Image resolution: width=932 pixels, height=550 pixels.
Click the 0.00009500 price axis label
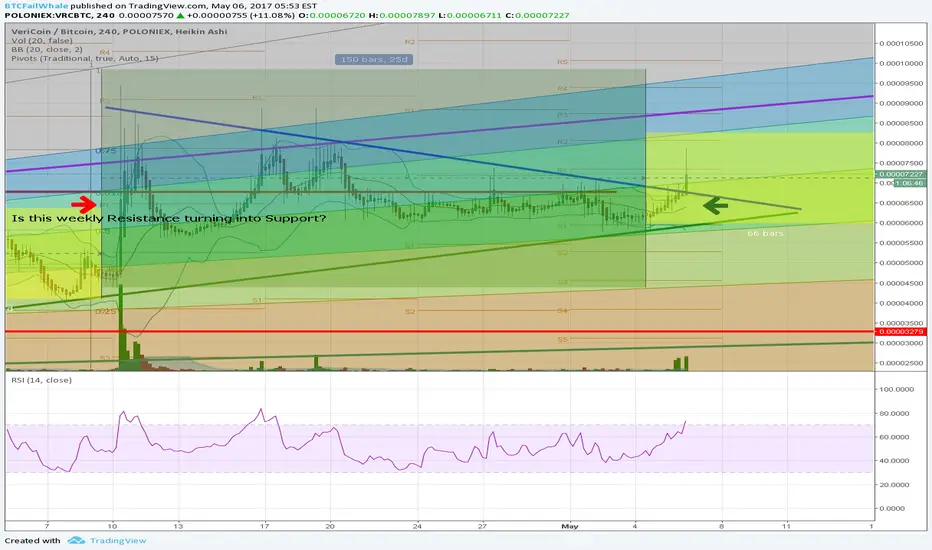pyautogui.click(x=902, y=84)
